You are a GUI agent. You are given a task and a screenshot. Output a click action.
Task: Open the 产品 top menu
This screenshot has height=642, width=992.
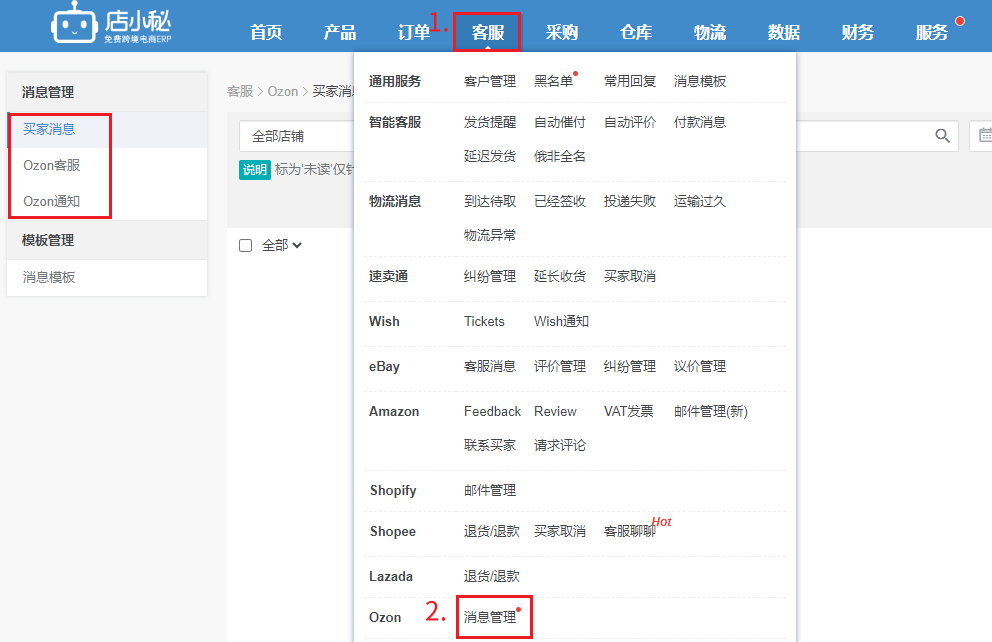click(x=340, y=32)
